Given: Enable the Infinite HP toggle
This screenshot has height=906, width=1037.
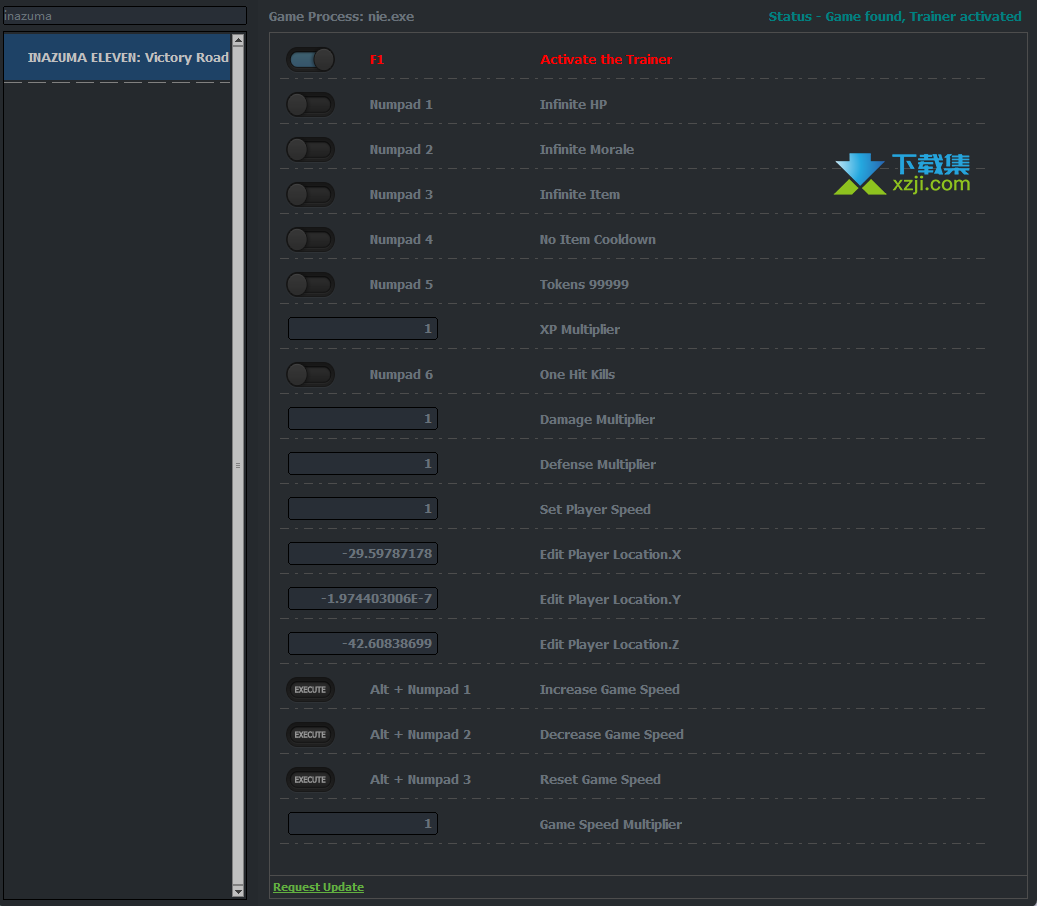Looking at the screenshot, I should 310,105.
